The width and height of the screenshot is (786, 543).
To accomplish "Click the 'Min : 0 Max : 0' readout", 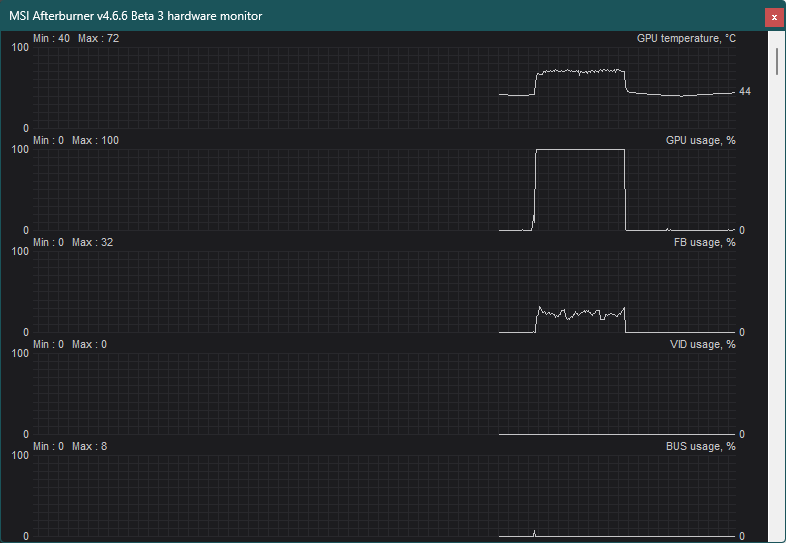I will coord(70,344).
